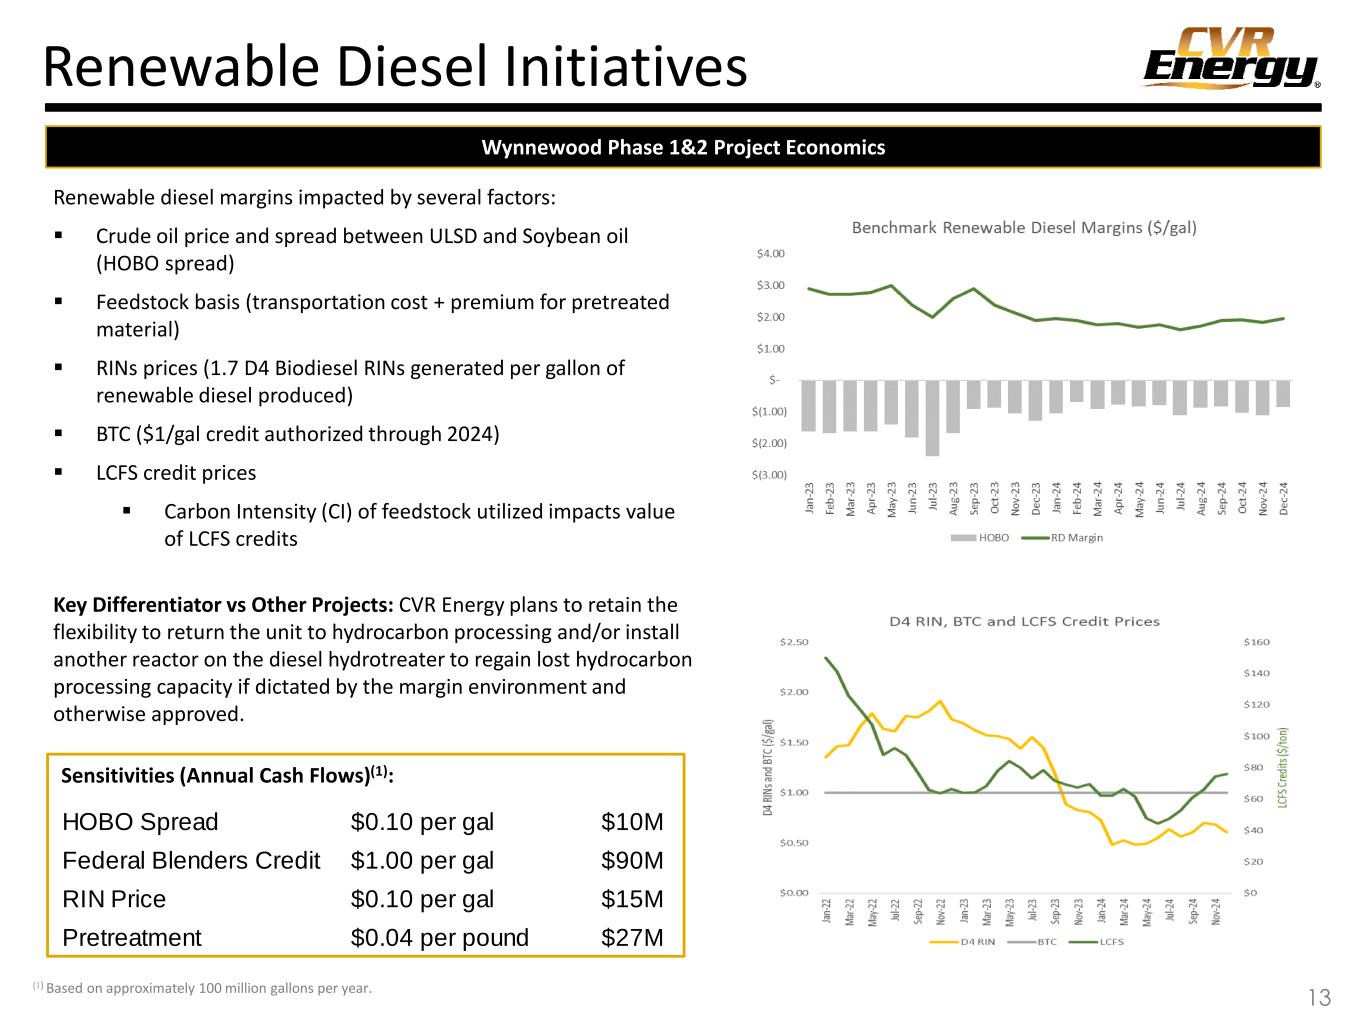Image resolution: width=1365 pixels, height=1024 pixels.
Task: Click the CVR Energy logo
Action: click(x=1231, y=58)
